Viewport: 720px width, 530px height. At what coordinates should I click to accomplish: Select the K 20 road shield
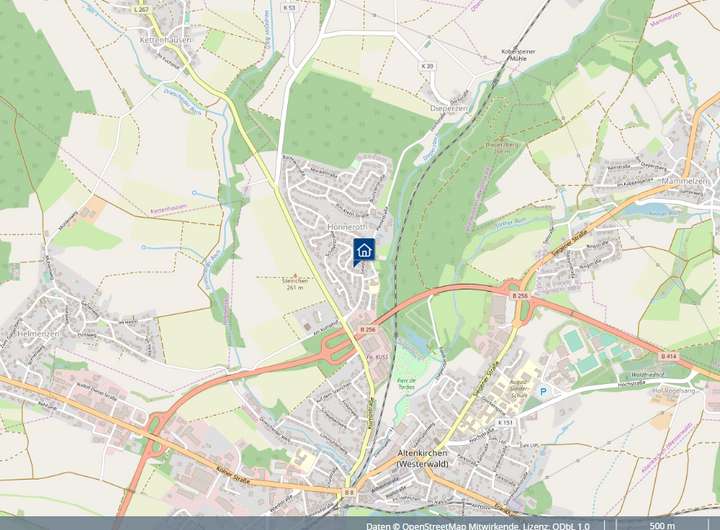point(427,66)
